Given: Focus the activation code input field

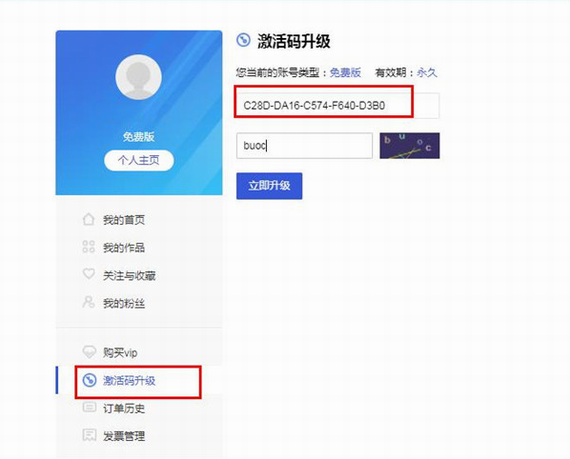Looking at the screenshot, I should (x=338, y=105).
